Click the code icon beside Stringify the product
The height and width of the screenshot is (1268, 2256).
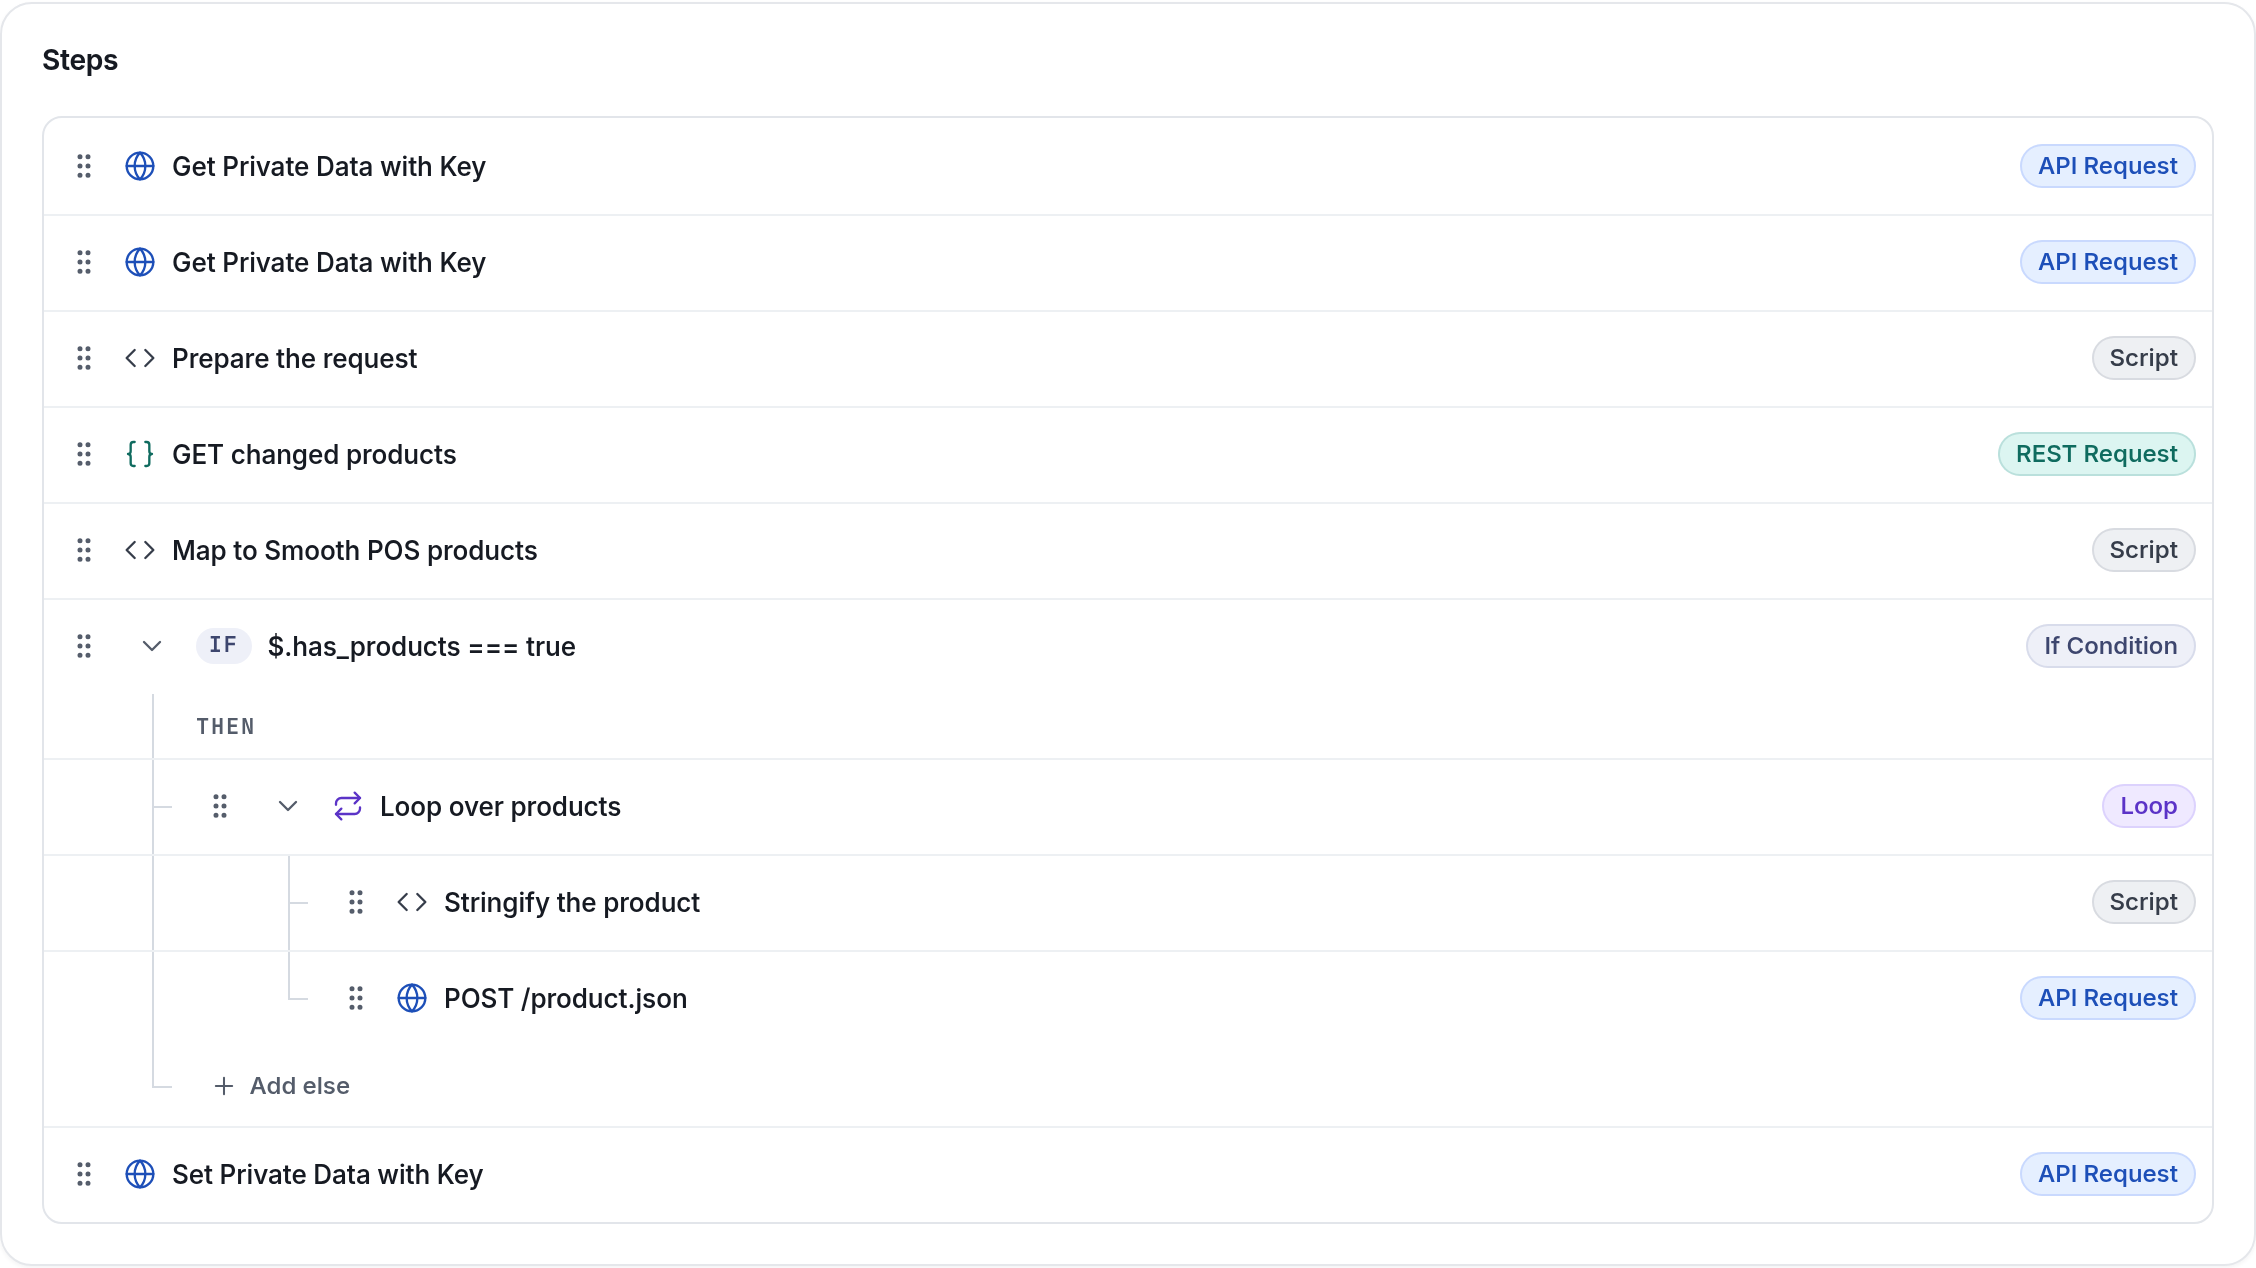[x=412, y=902]
